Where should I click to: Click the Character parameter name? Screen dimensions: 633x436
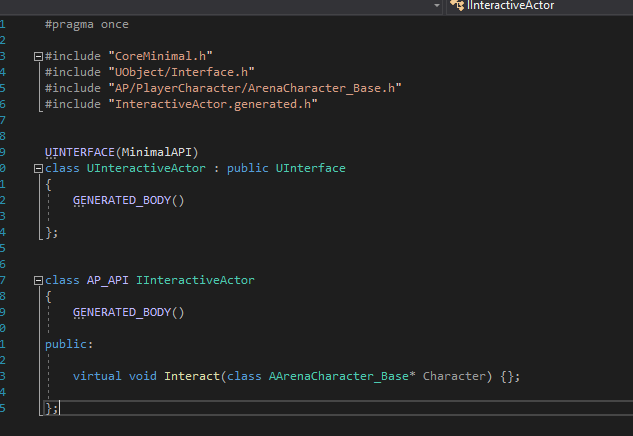pos(454,376)
